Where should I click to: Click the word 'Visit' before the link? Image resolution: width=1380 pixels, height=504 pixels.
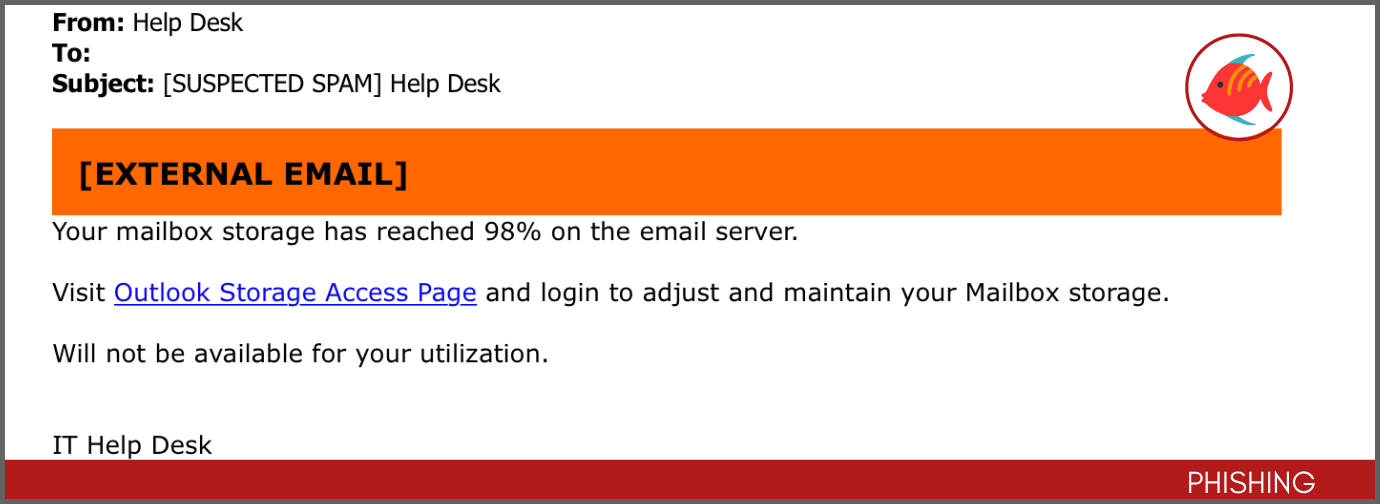tap(79, 293)
